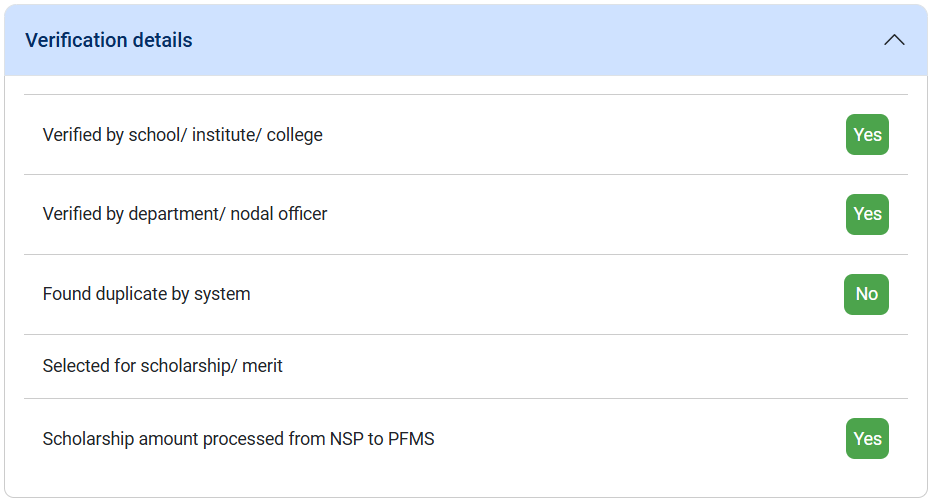931x504 pixels.
Task: Click Yes badge for PFMS processing
Action: [867, 438]
